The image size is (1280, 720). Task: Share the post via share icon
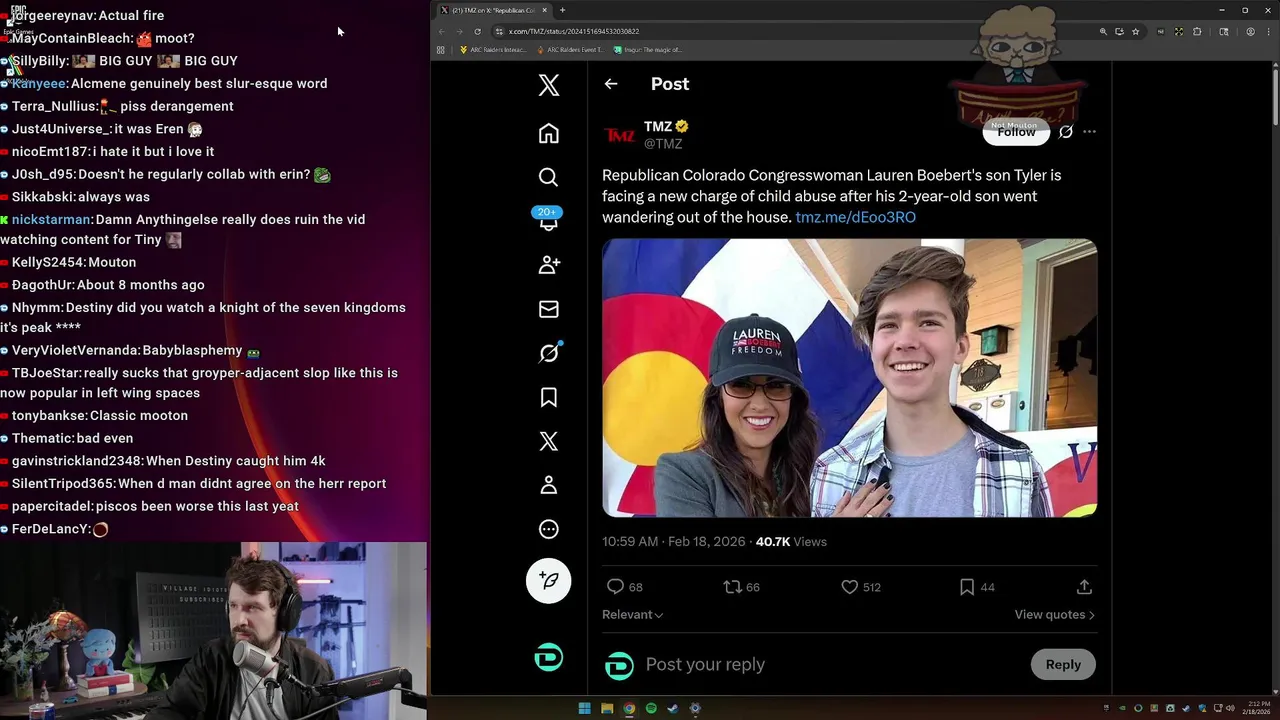pos(1084,587)
